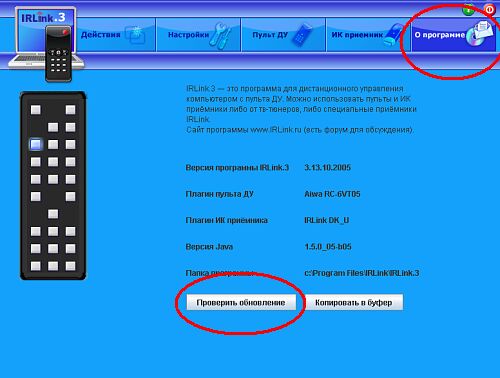The height and width of the screenshot is (378, 500).
Task: Click the bottom-left button on the remote diagram
Action: [36, 266]
